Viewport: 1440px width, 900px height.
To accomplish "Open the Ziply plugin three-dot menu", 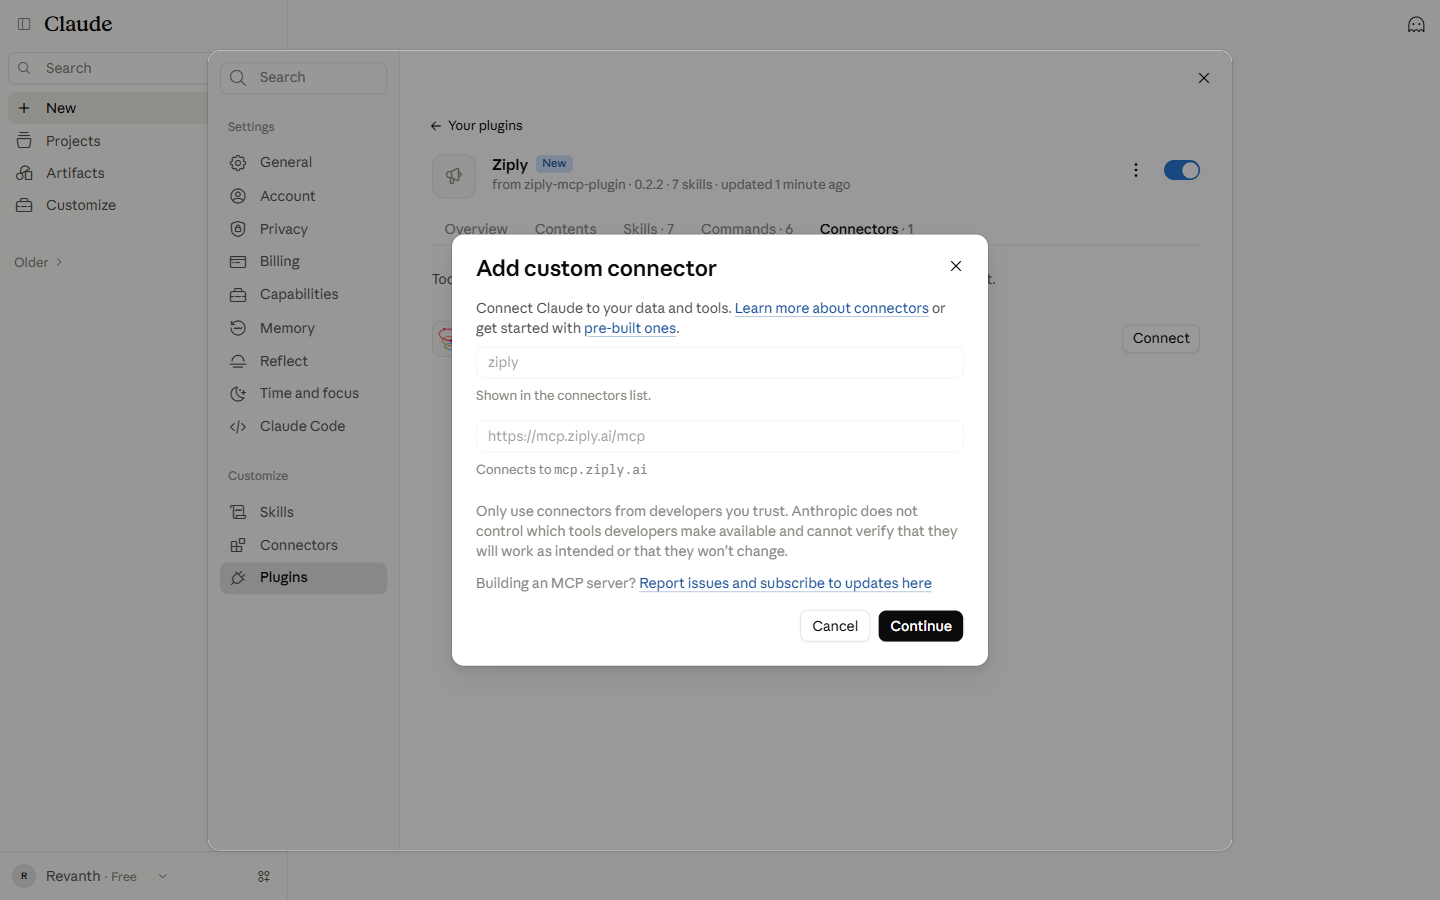I will pos(1136,170).
